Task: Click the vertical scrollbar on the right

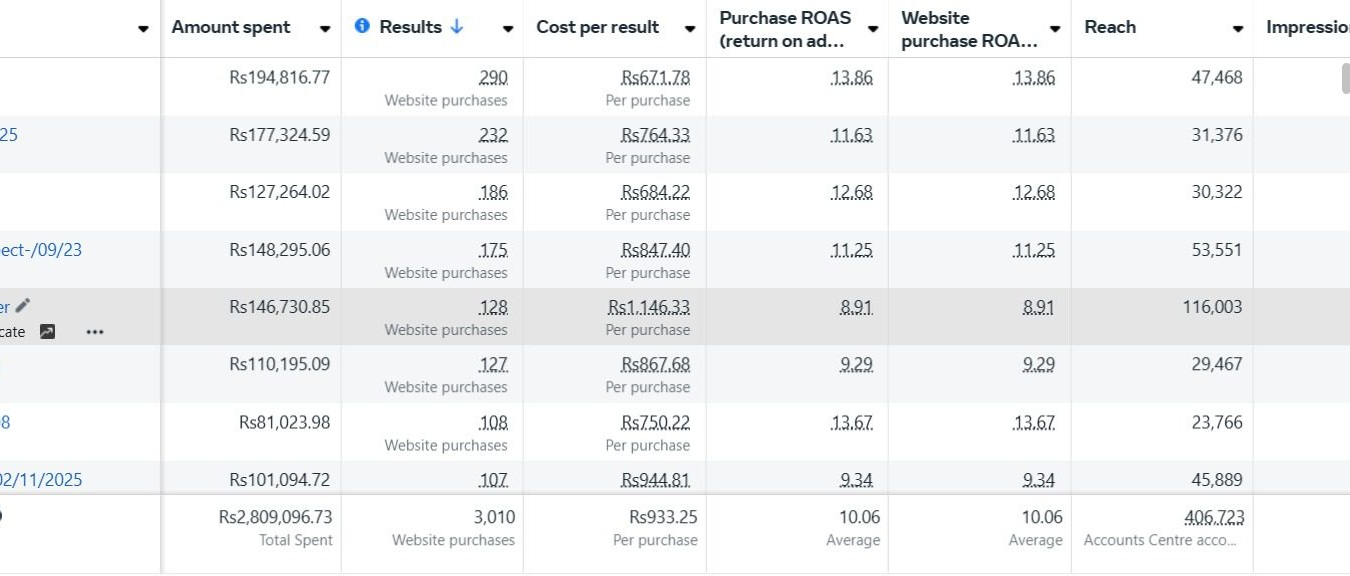Action: pyautogui.click(x=1345, y=78)
